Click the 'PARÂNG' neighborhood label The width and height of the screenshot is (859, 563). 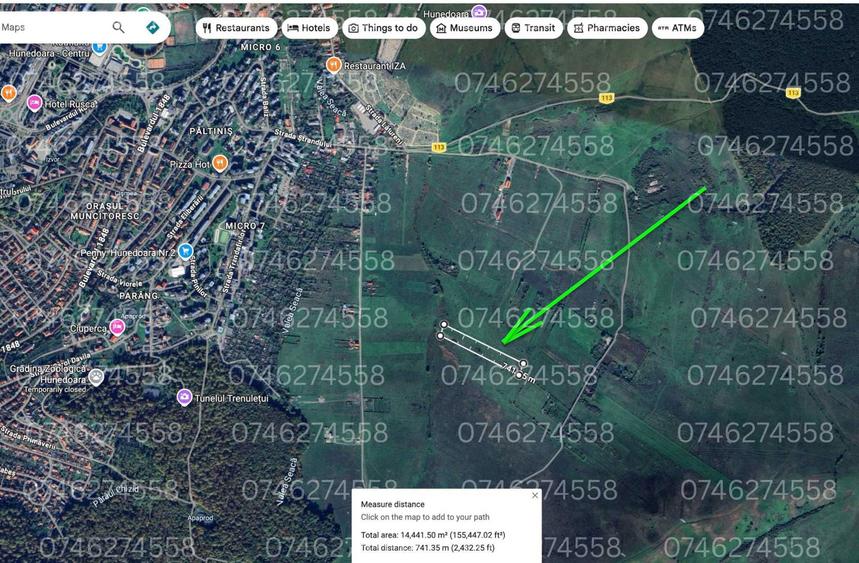click(x=139, y=296)
